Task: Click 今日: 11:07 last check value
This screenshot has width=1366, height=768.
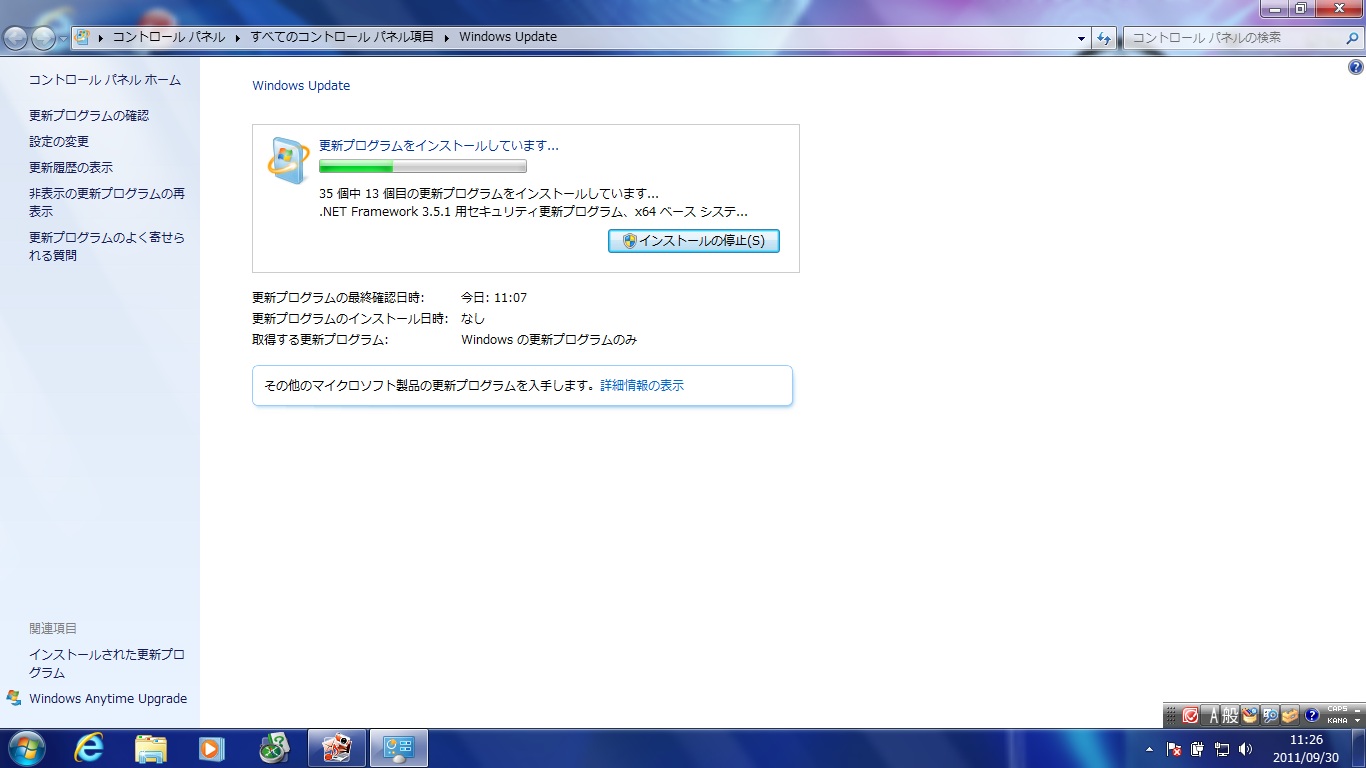Action: tap(494, 298)
